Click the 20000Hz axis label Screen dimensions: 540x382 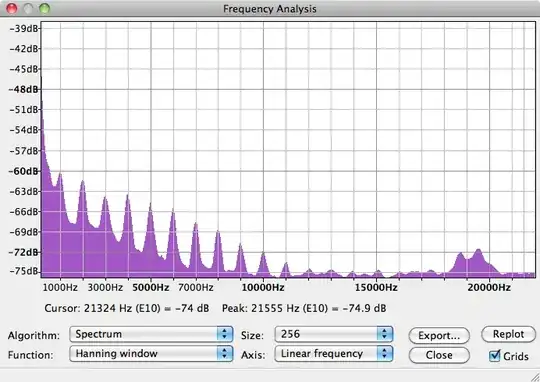489,287
